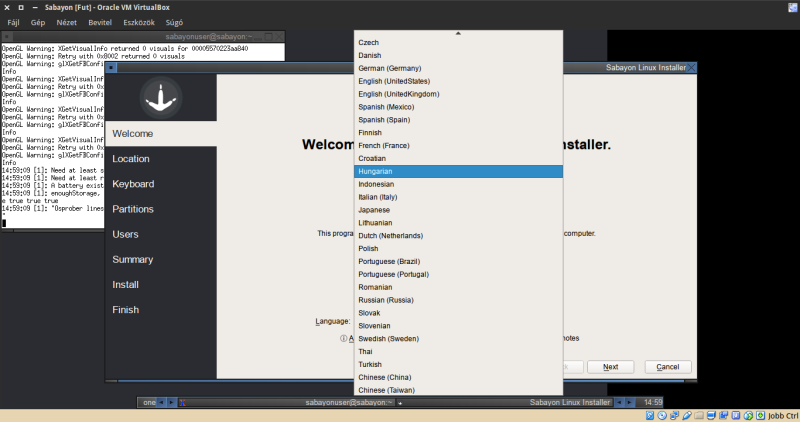The image size is (800, 422).
Task: Click the shared folders status icon
Action: point(699,415)
